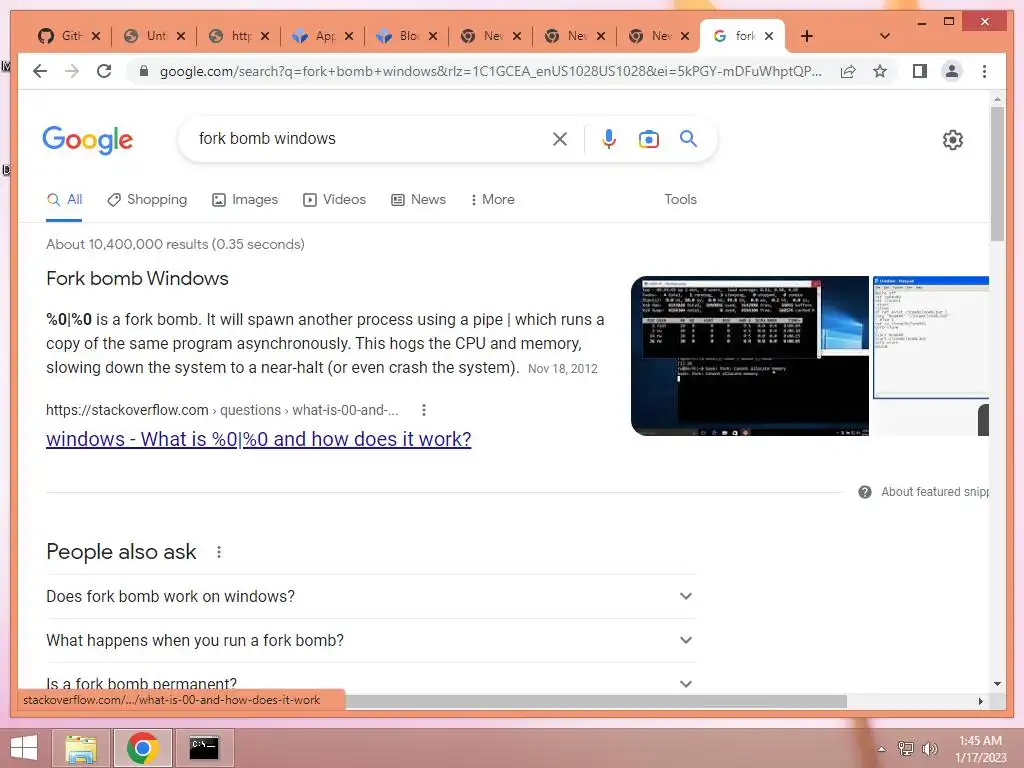This screenshot has width=1024, height=768.
Task: Bookmark this page with star icon
Action: (880, 71)
